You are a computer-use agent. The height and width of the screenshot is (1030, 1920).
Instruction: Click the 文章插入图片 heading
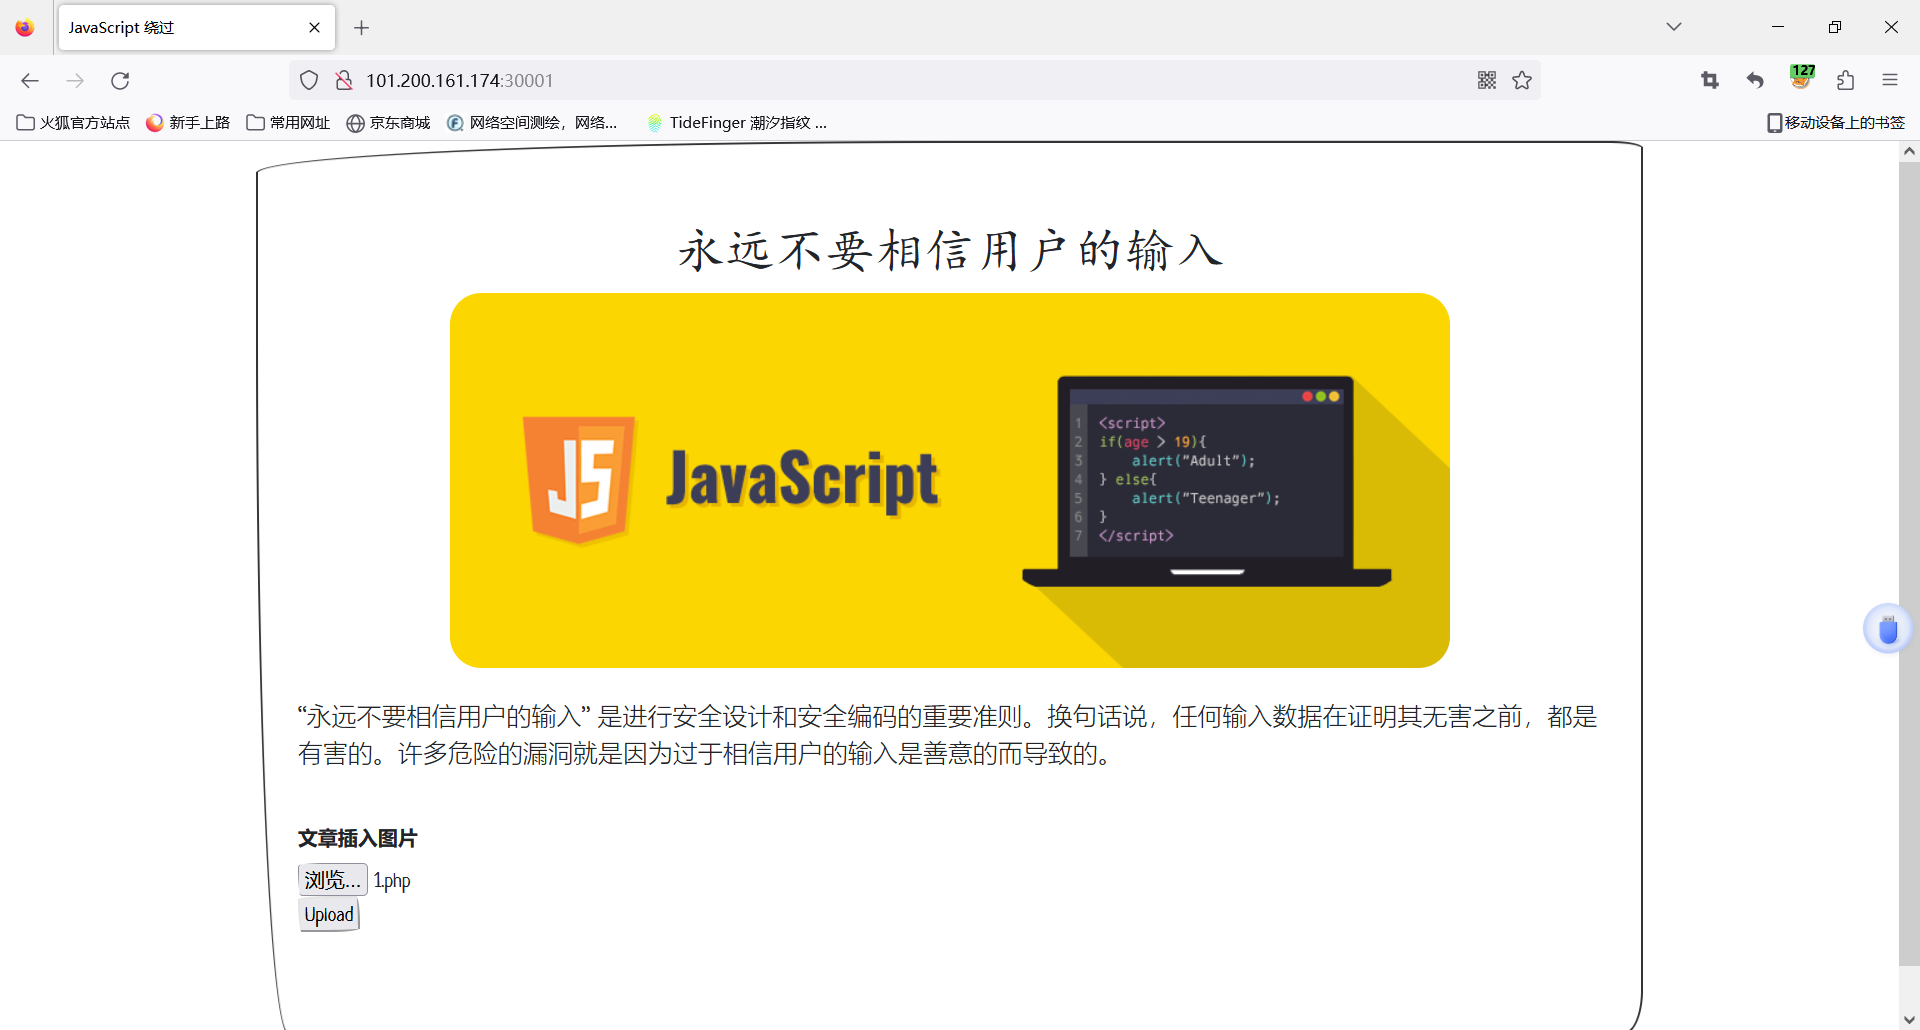(357, 839)
